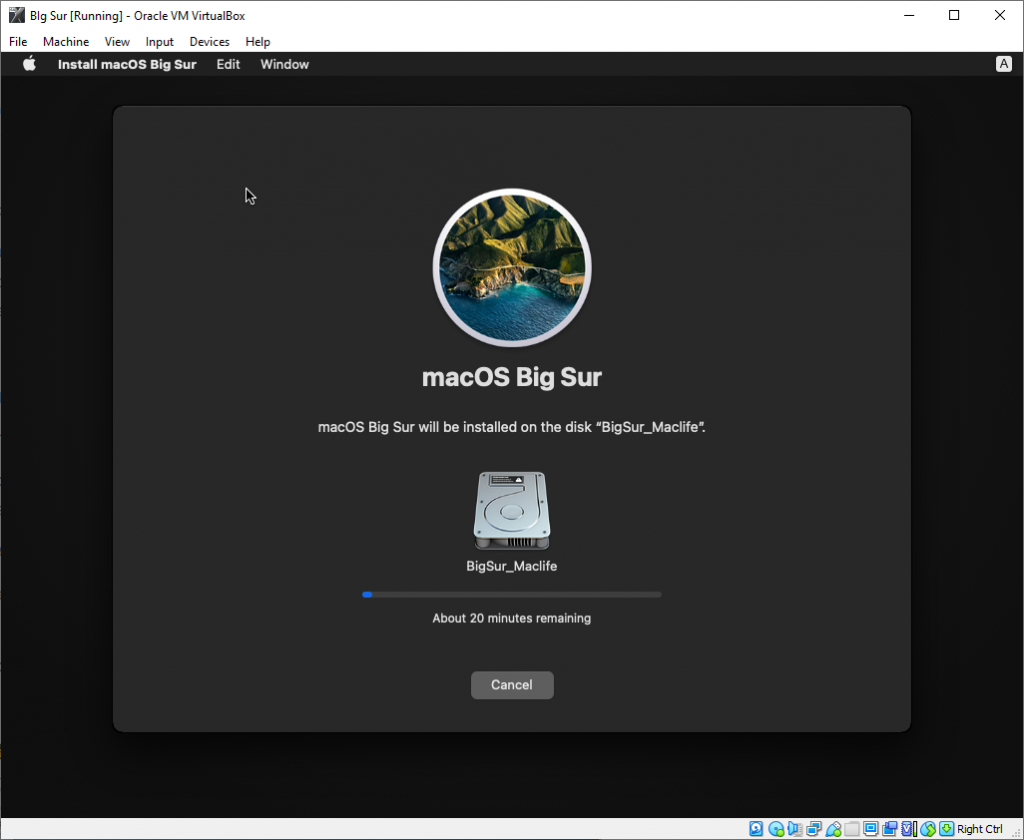Click the audio status icon
This screenshot has width=1024, height=840.
click(795, 828)
